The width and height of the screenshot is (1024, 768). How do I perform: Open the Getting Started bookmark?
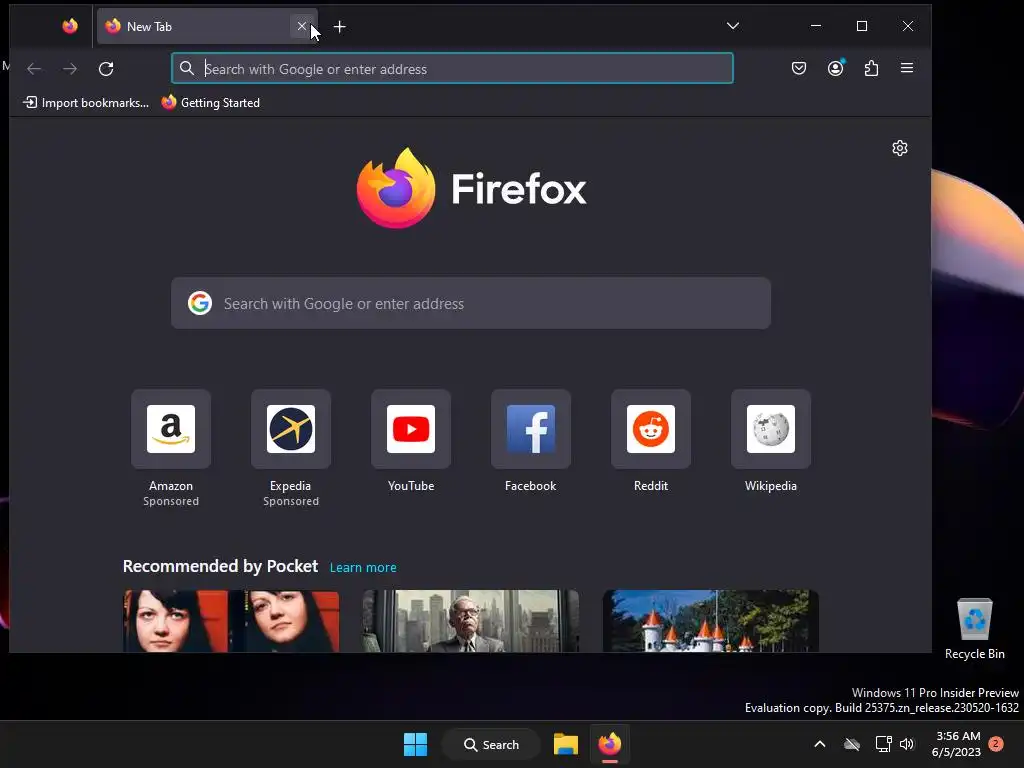[211, 103]
